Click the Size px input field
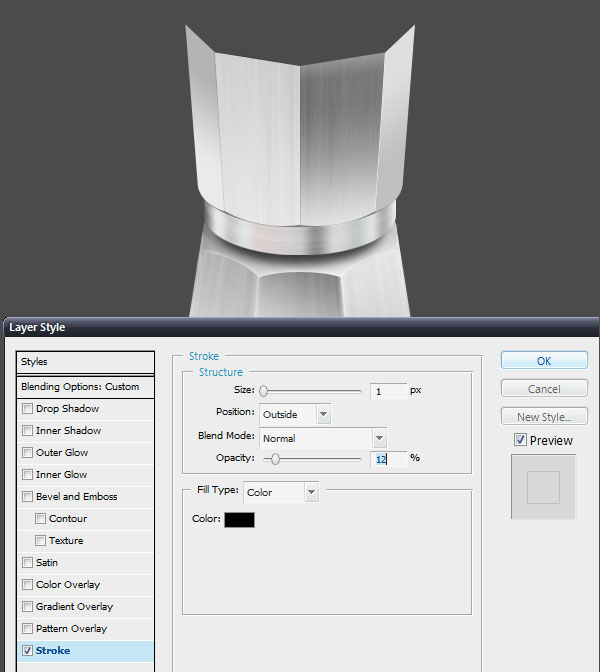Viewport: 600px width, 672px height. pos(388,391)
